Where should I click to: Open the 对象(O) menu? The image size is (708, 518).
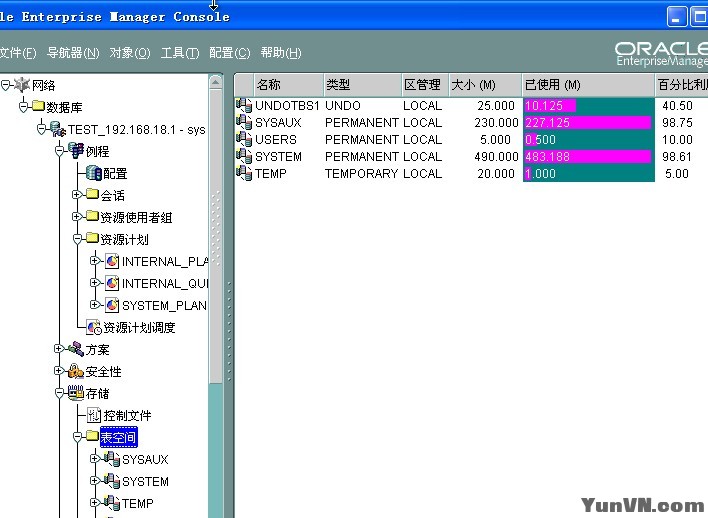point(130,53)
